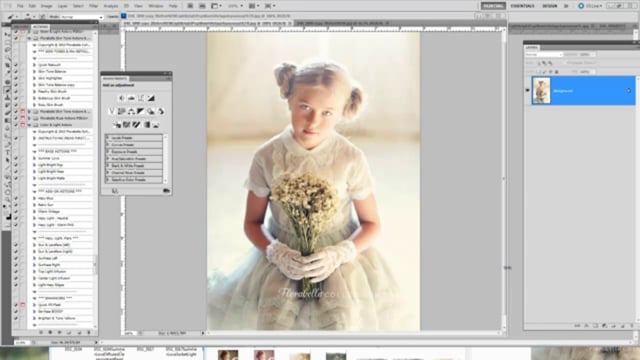The image size is (640, 360).
Task: Add a Channel Mixer adjustment icon
Action: click(x=160, y=111)
